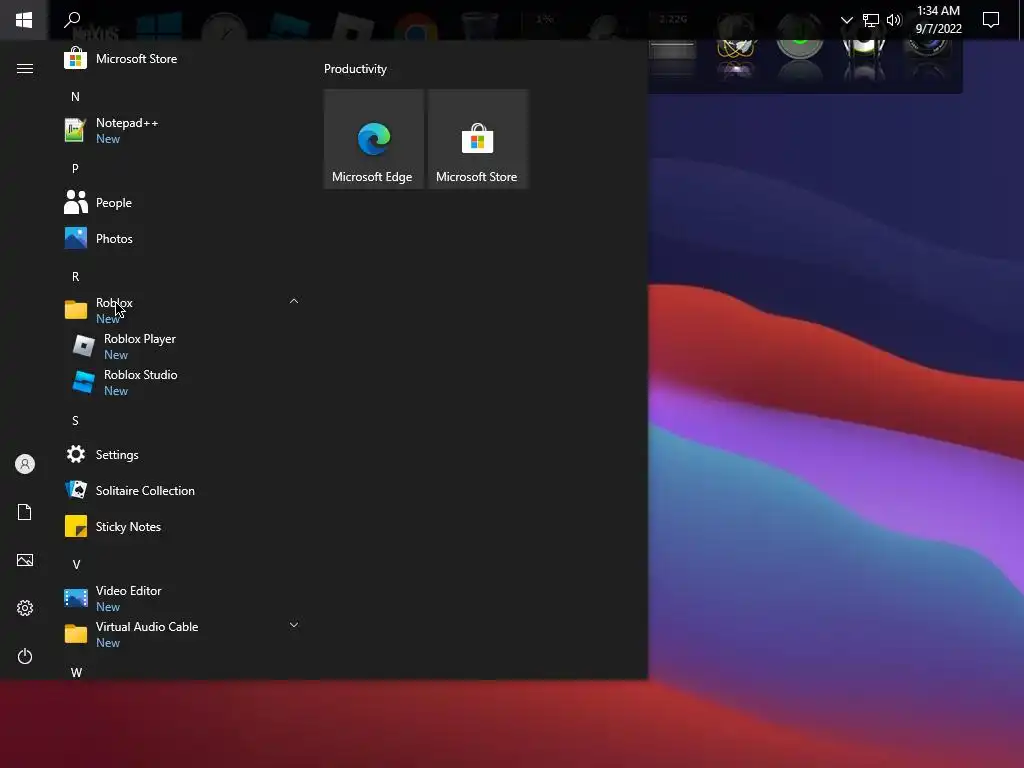Viewport: 1024px width, 768px height.
Task: Open the Pictures sidebar icon
Action: point(25,560)
